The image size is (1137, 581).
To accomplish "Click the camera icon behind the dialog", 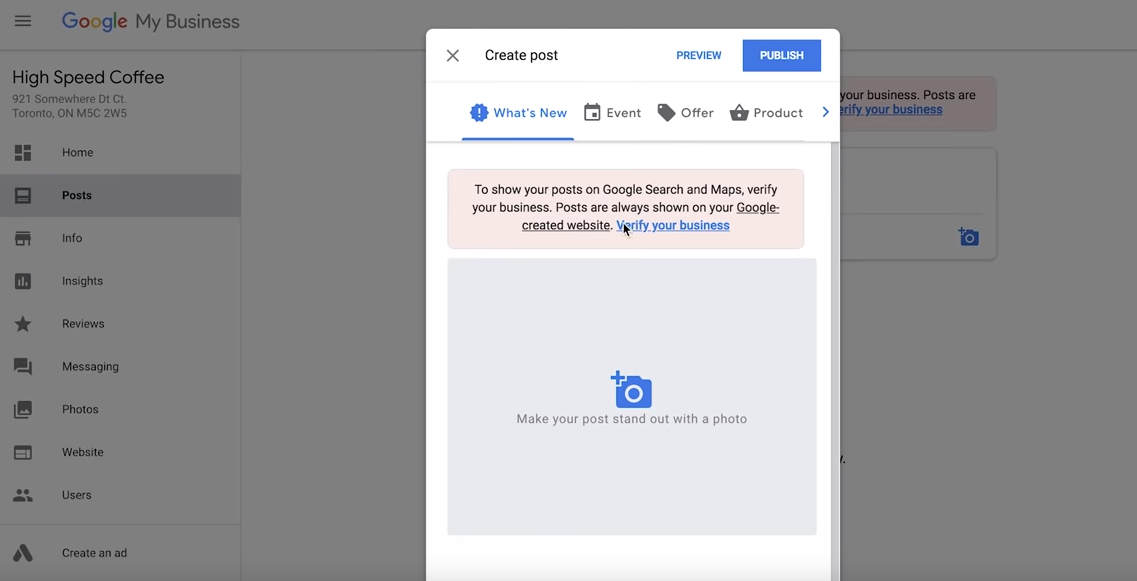I will click(x=968, y=237).
